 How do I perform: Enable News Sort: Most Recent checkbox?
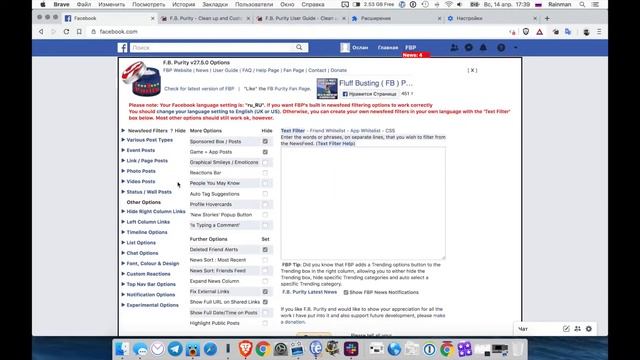[265, 260]
